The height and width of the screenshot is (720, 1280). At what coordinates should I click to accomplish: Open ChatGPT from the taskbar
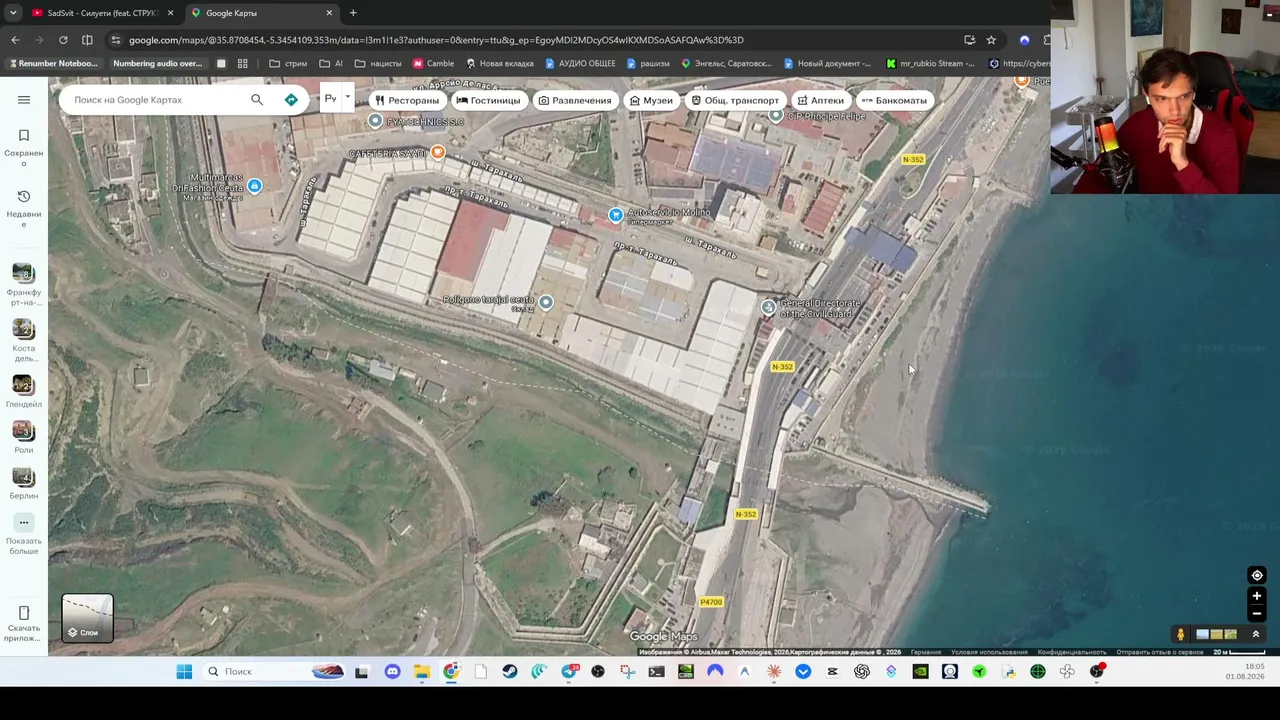coord(862,672)
